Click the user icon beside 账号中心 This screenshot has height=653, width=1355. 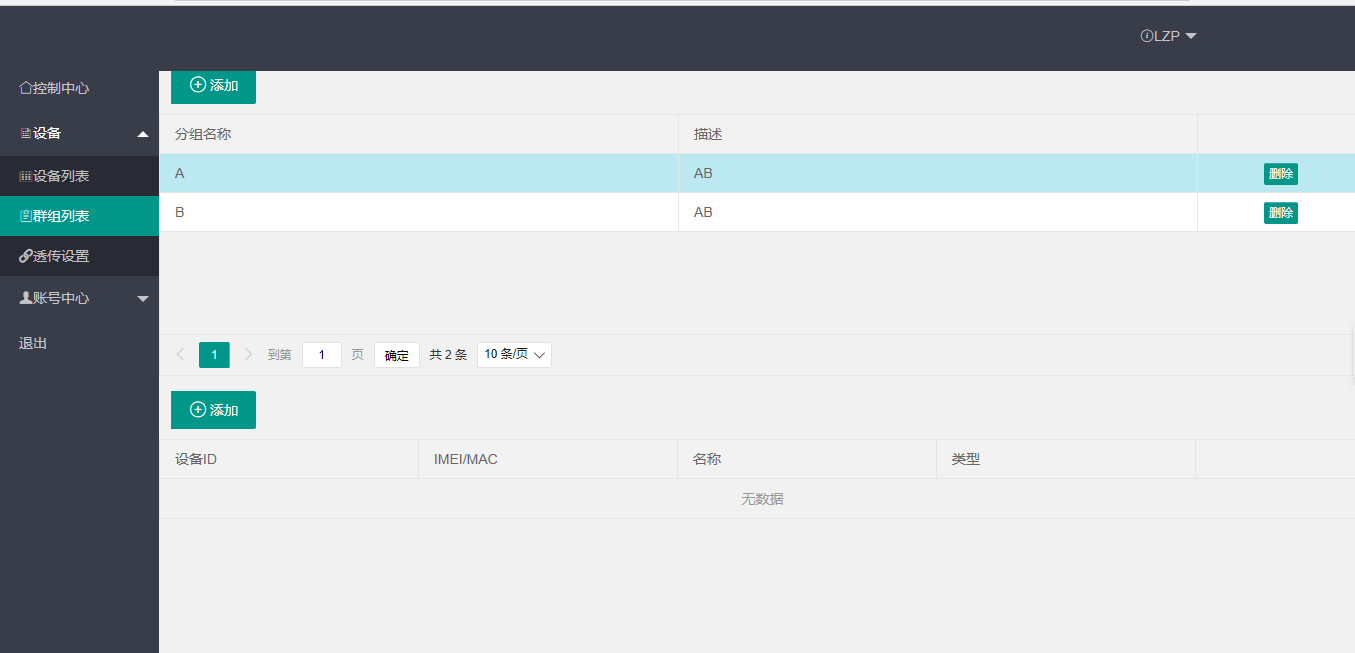[x=25, y=298]
